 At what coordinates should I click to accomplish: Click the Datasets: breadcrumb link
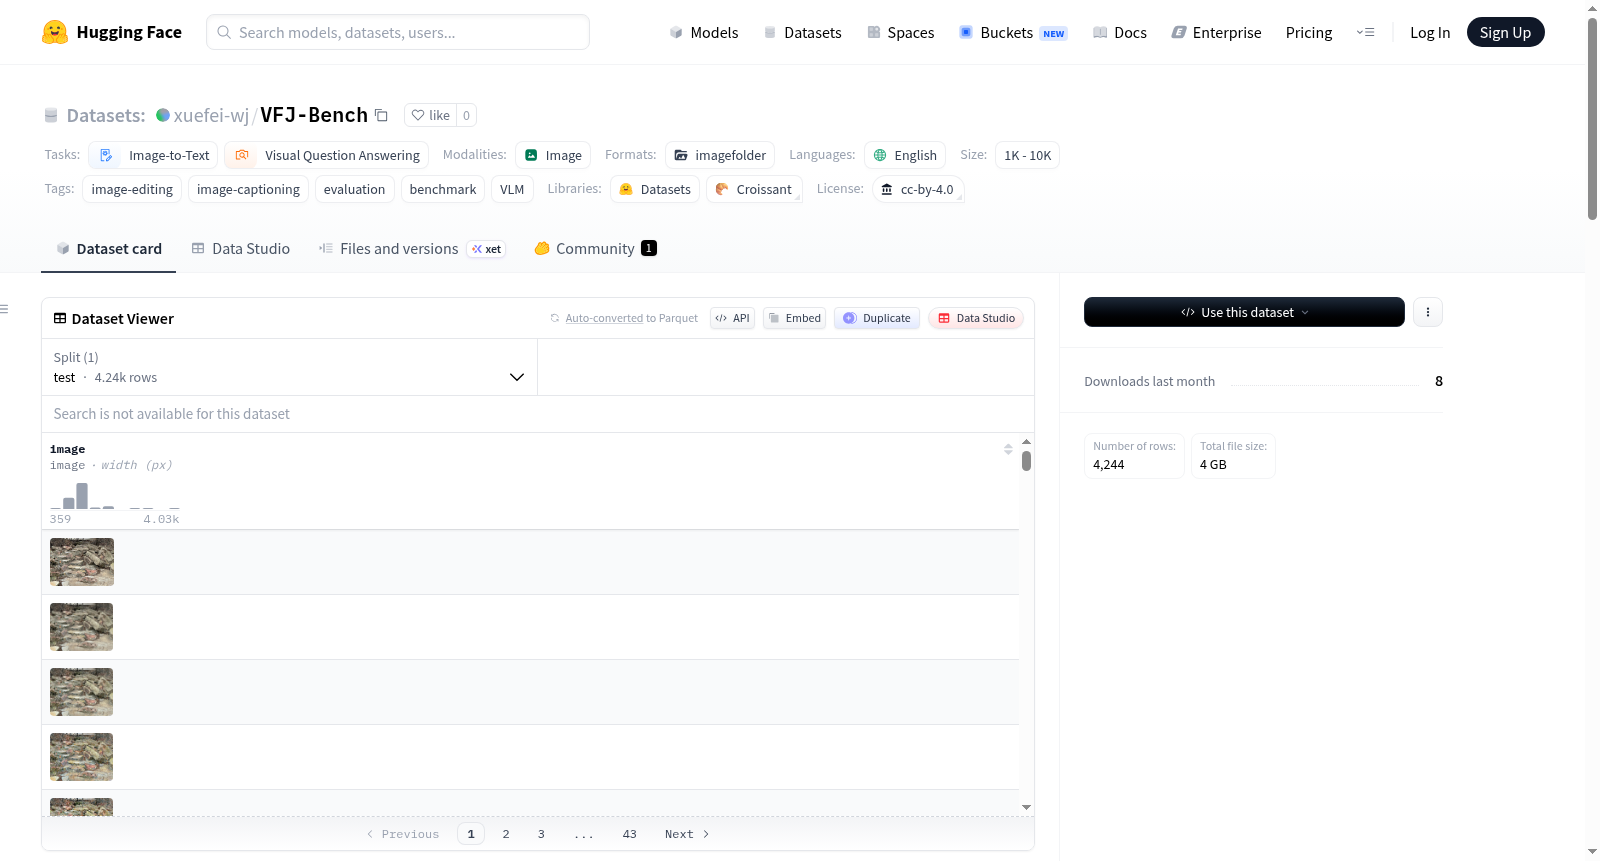[106, 115]
